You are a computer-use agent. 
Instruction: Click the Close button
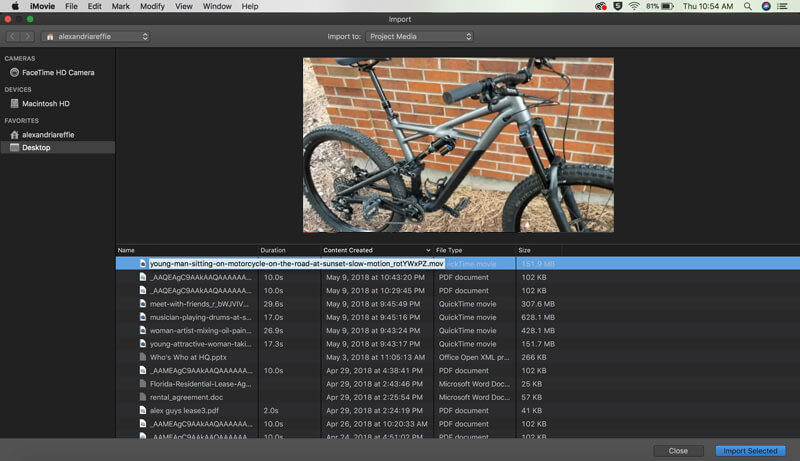(678, 451)
